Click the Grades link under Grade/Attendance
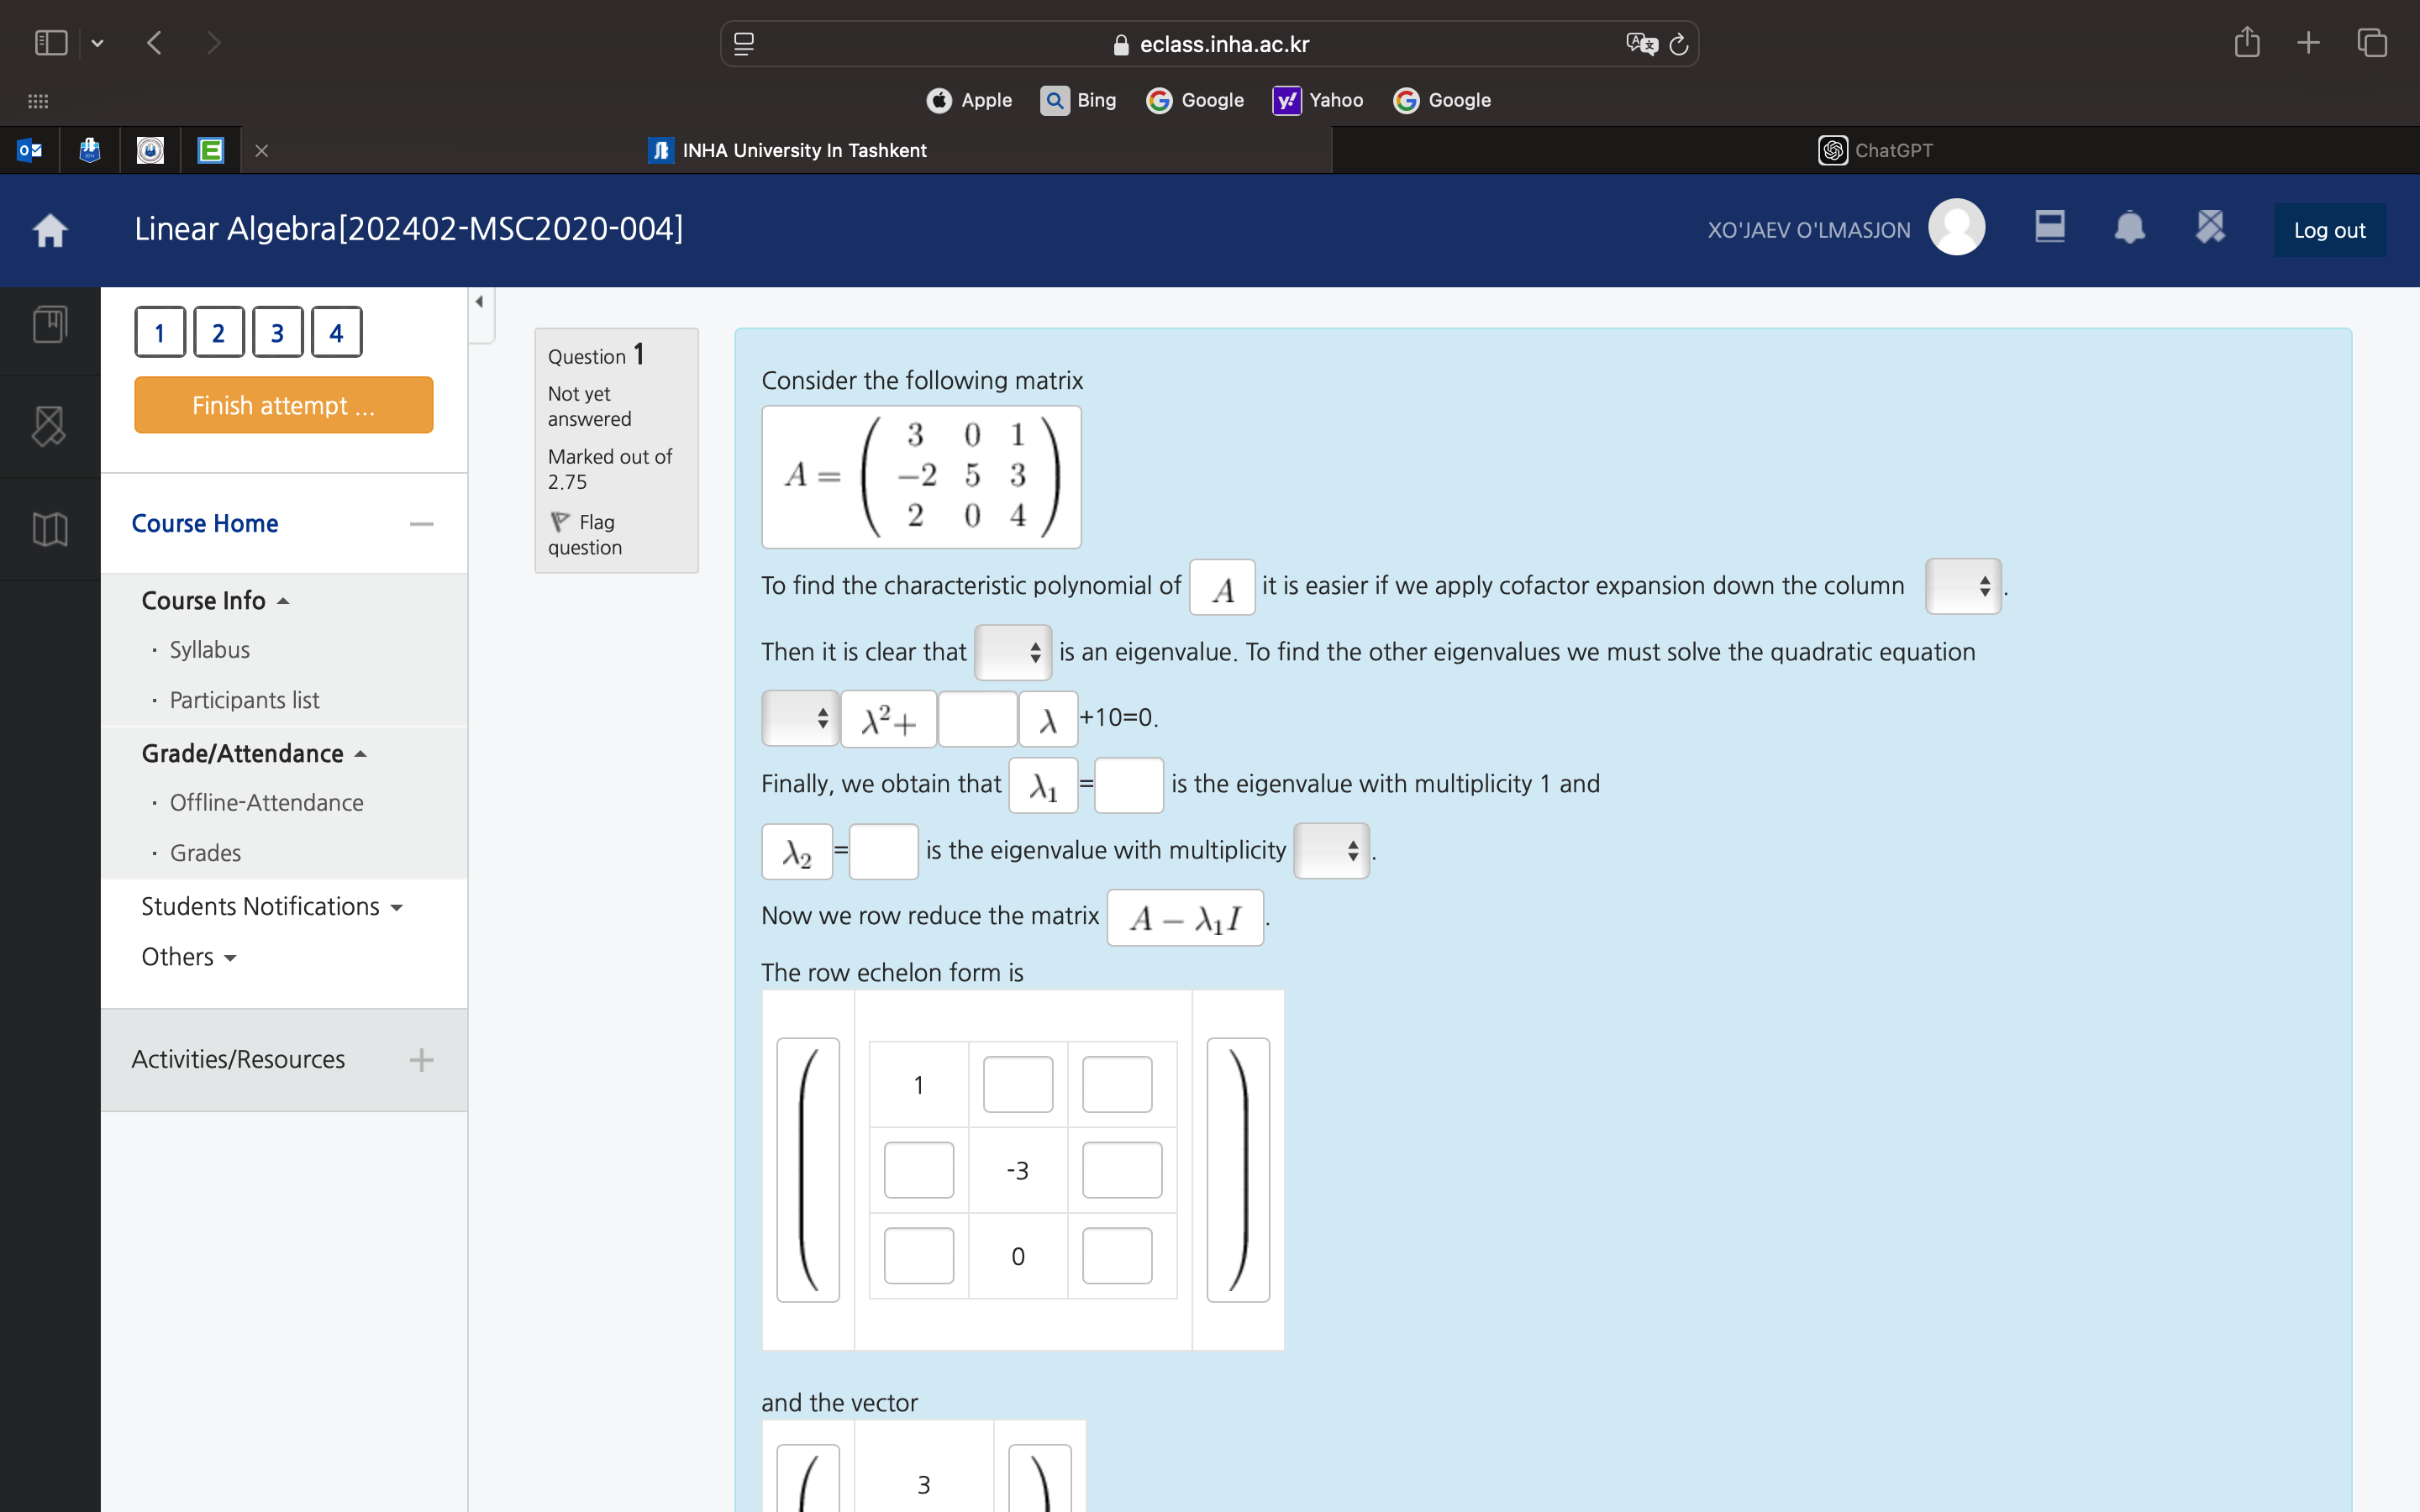 click(x=204, y=850)
